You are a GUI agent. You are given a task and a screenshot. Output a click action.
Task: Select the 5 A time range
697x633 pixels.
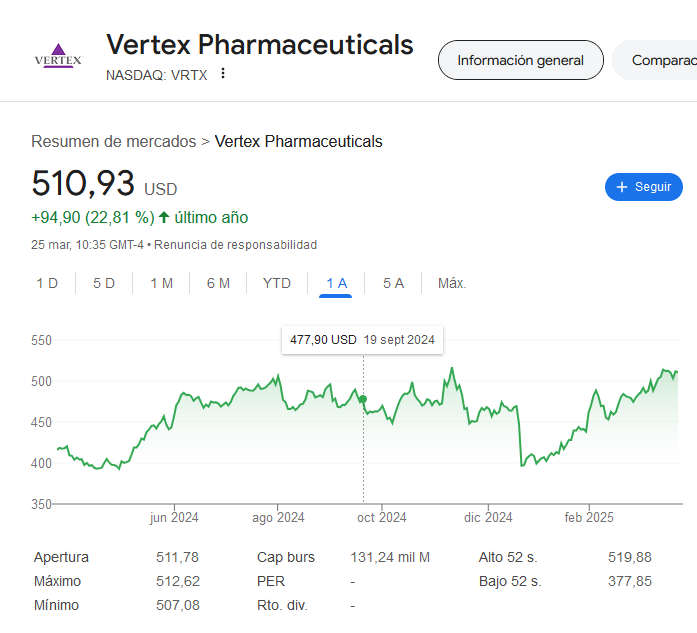point(393,283)
